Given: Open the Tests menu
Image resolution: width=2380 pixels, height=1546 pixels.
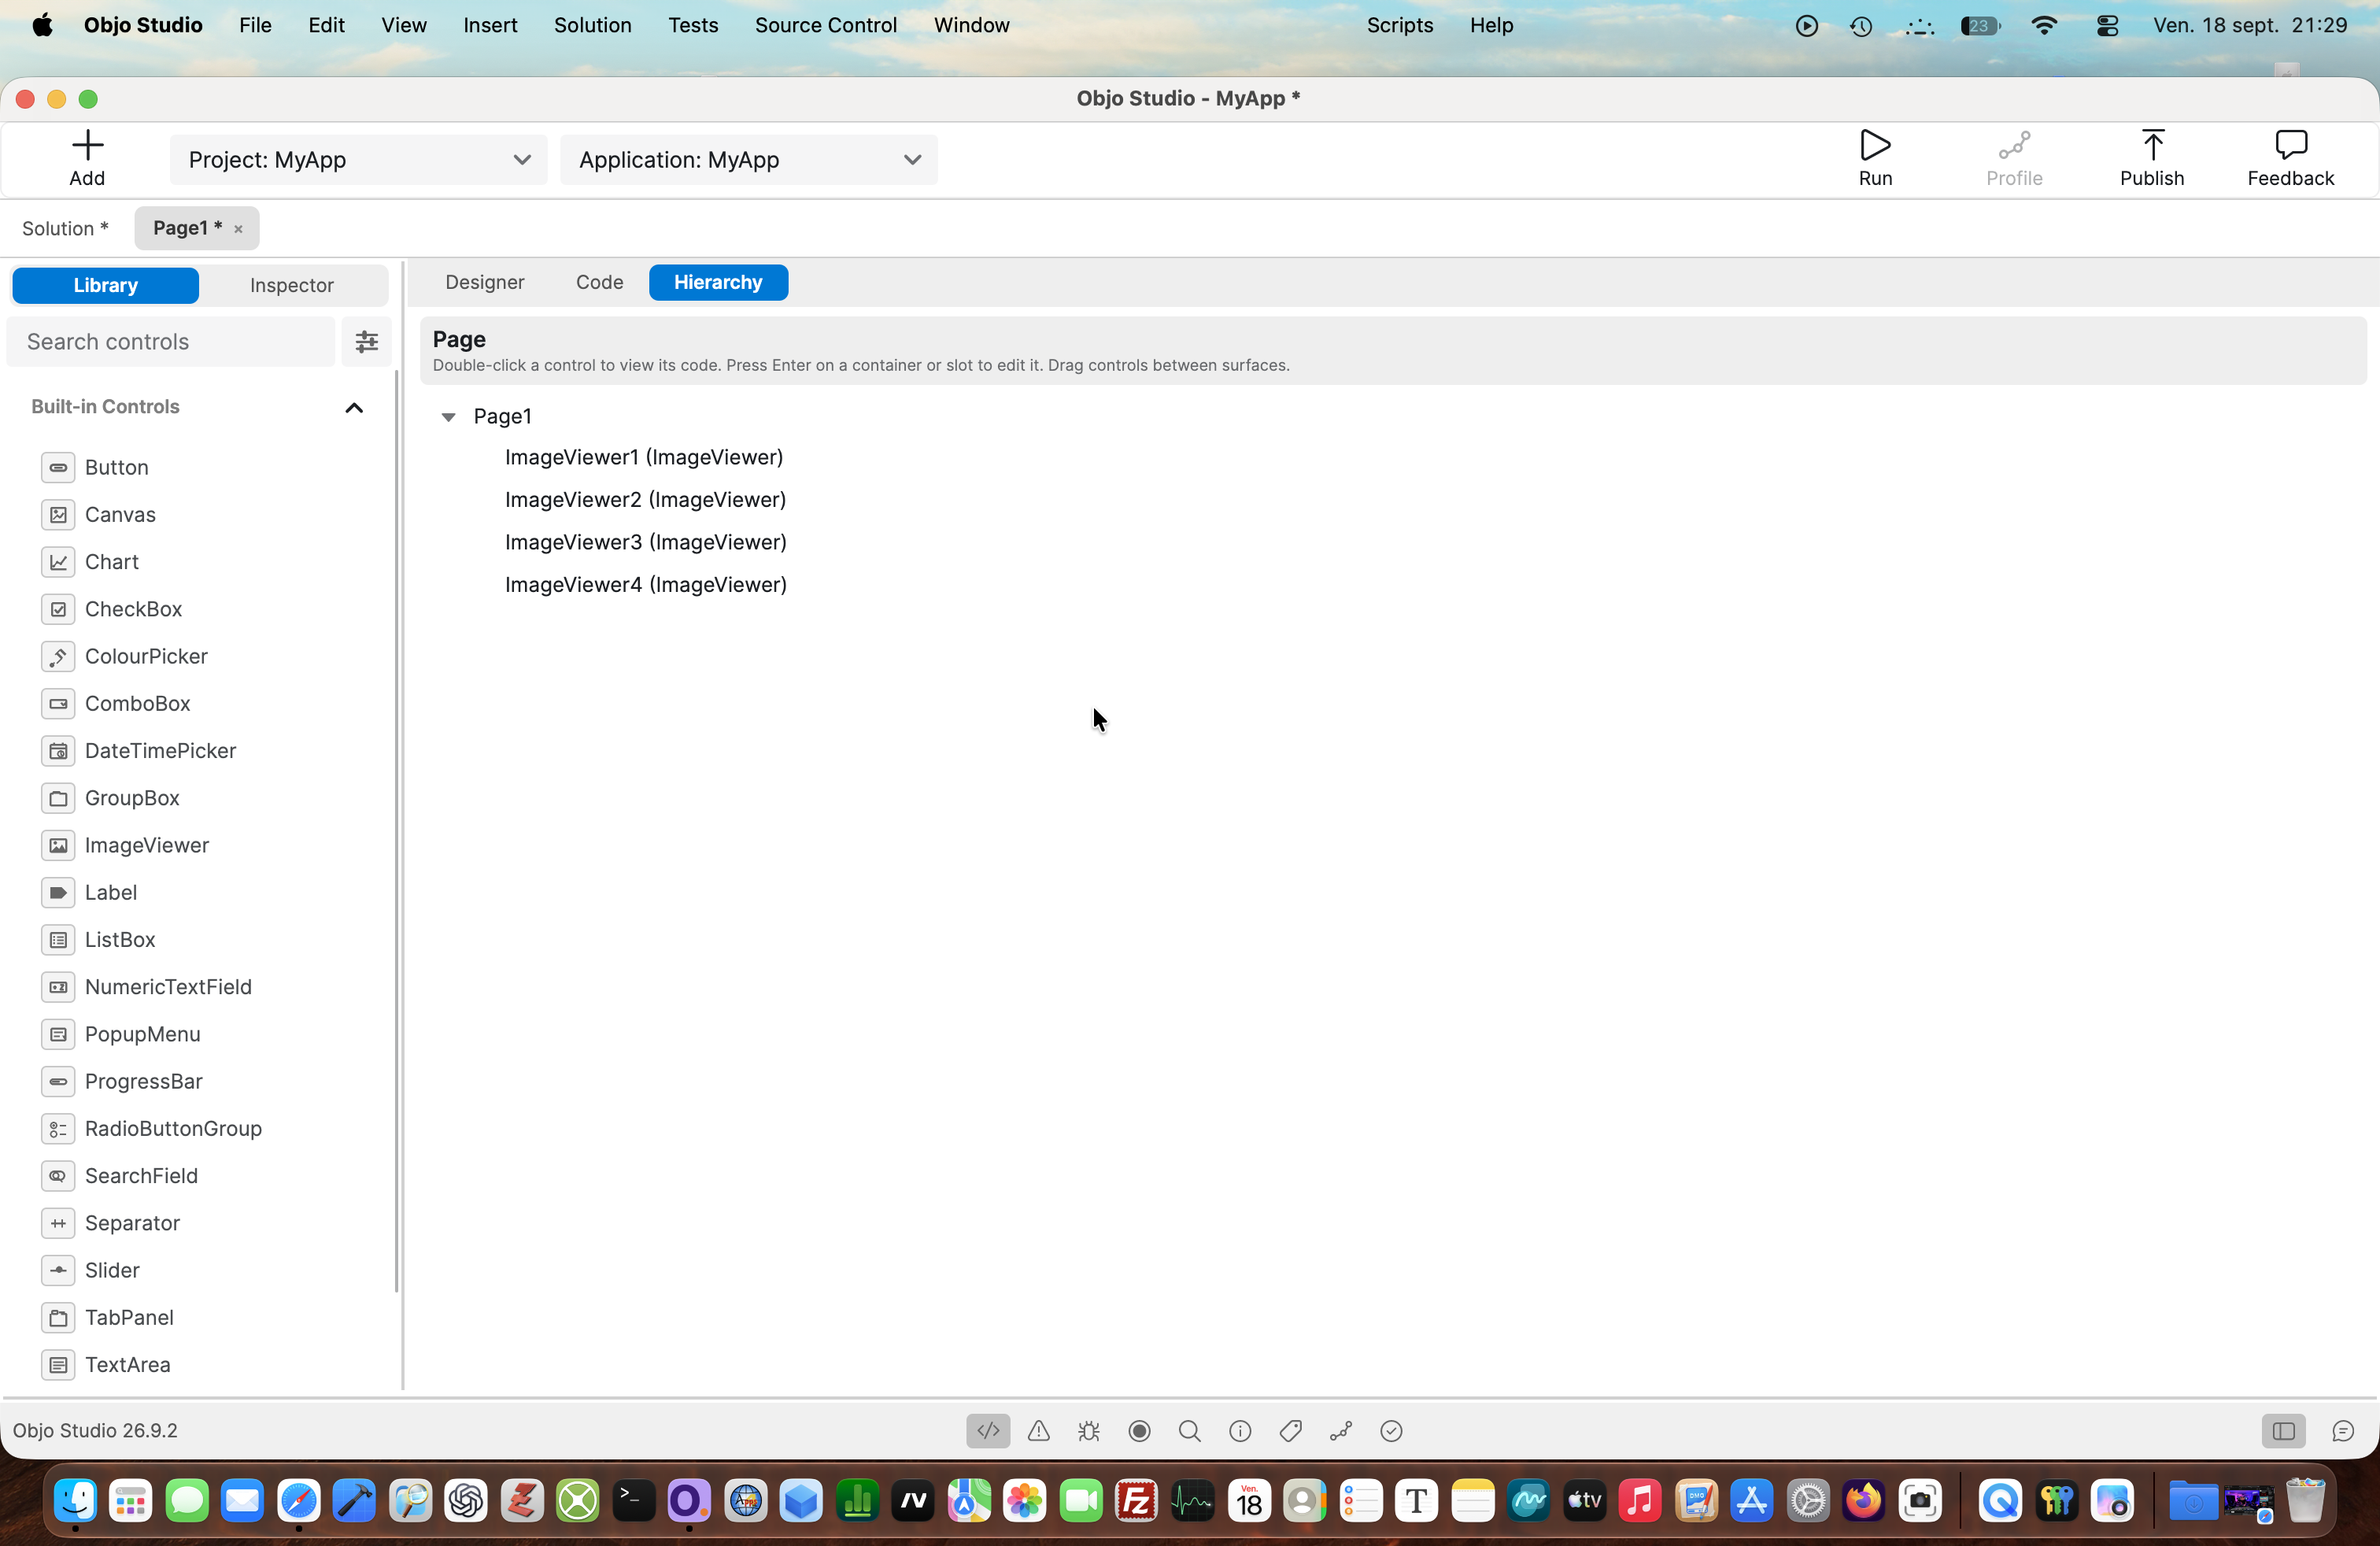Looking at the screenshot, I should click(x=693, y=25).
